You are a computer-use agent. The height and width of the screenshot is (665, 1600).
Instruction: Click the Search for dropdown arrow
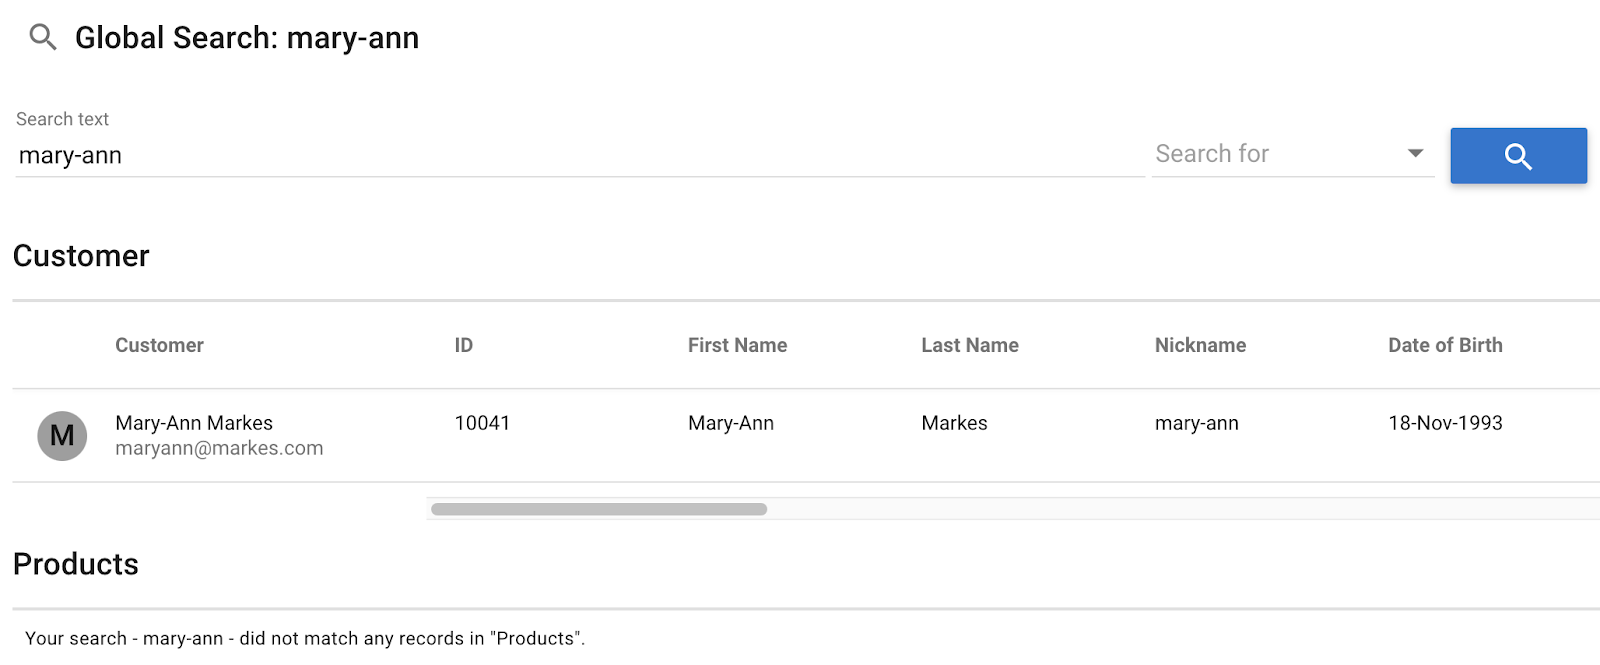[1415, 153]
